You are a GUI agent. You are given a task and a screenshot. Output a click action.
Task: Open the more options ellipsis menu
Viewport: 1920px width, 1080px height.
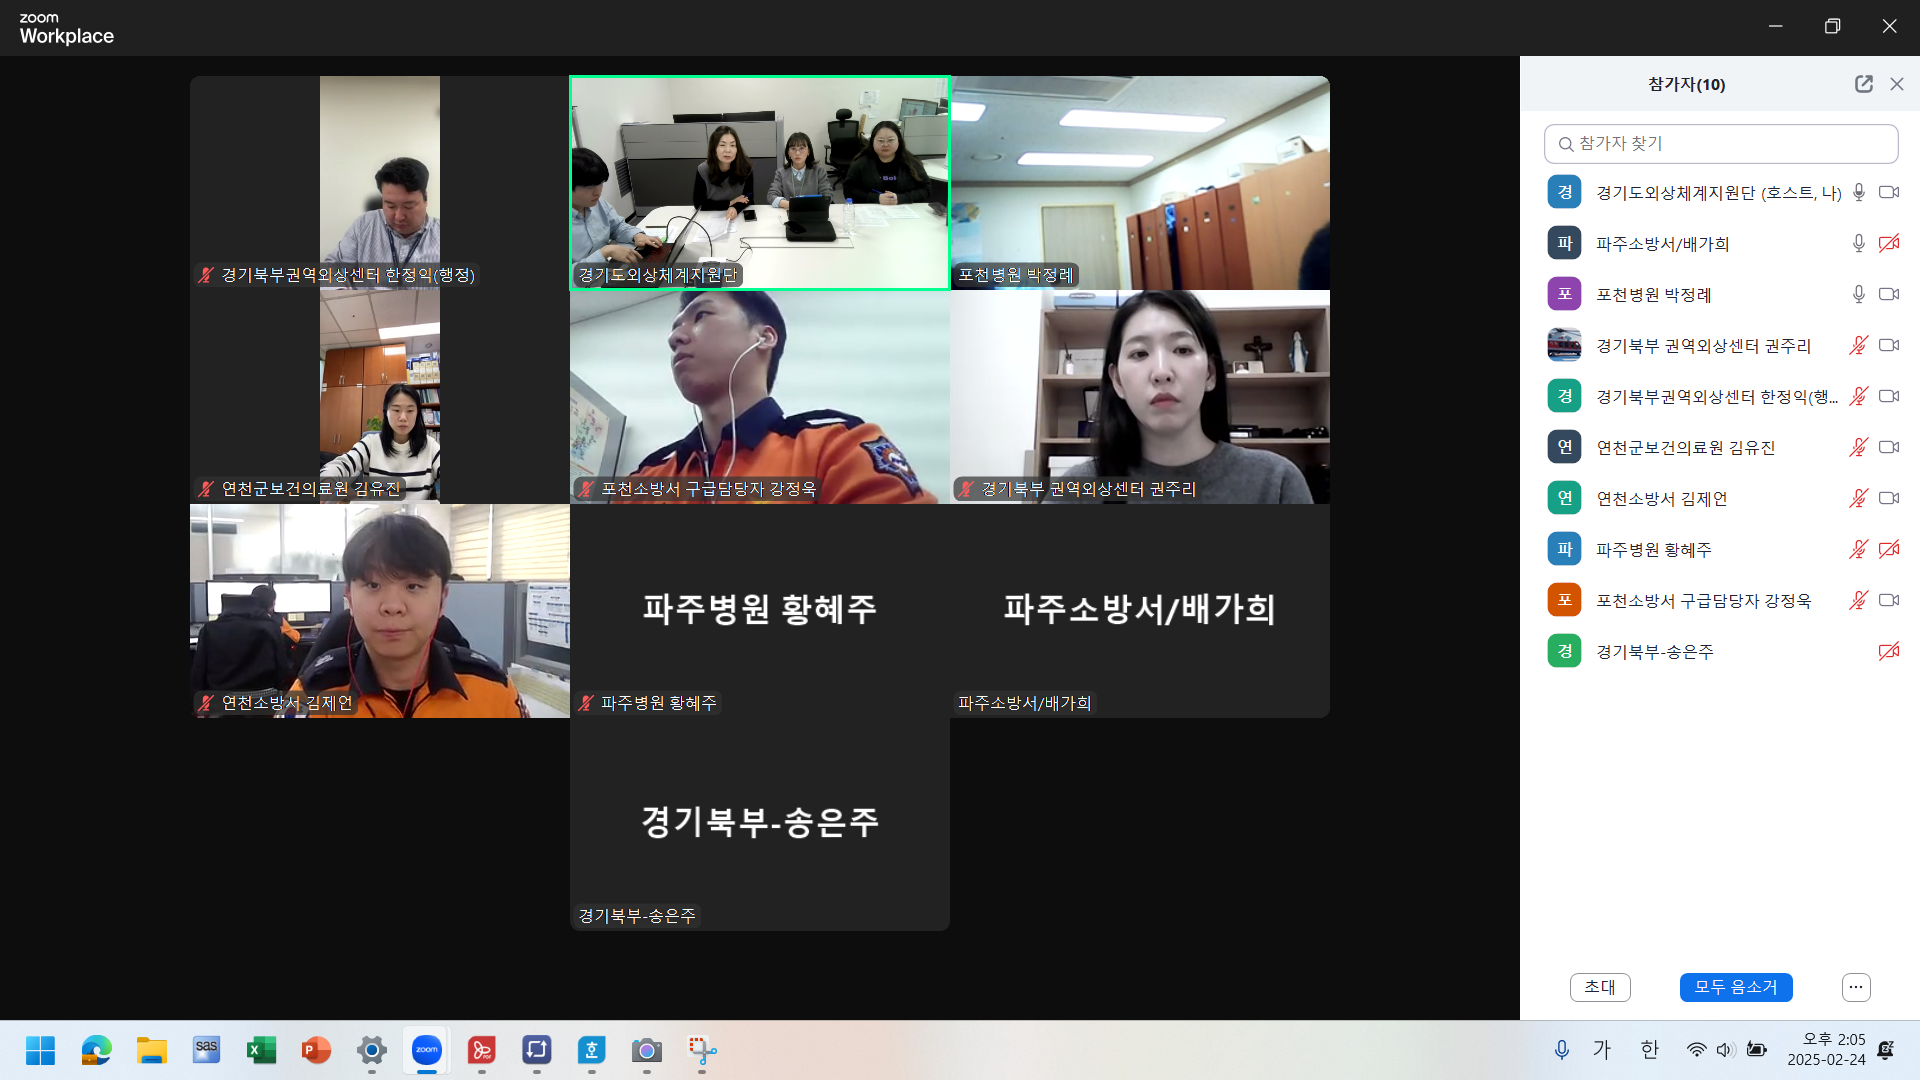click(1855, 987)
